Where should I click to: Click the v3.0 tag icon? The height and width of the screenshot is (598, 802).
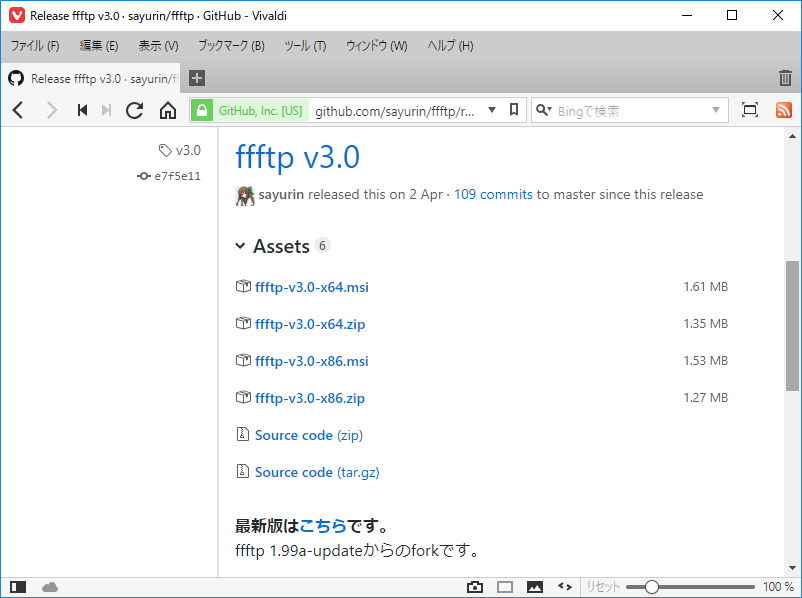pyautogui.click(x=165, y=150)
